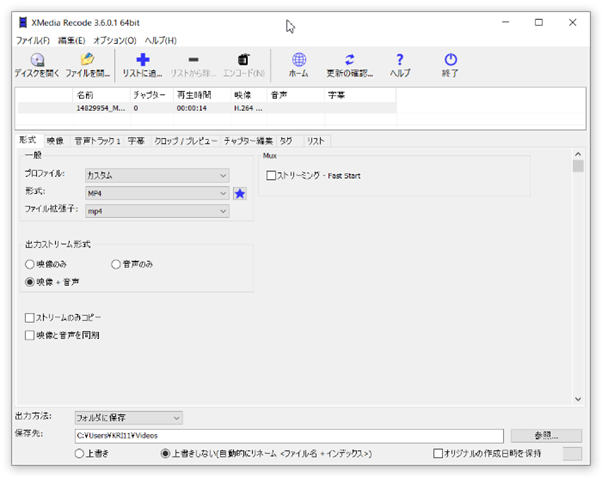Open the File extension dropdown showing mp4

point(157,211)
